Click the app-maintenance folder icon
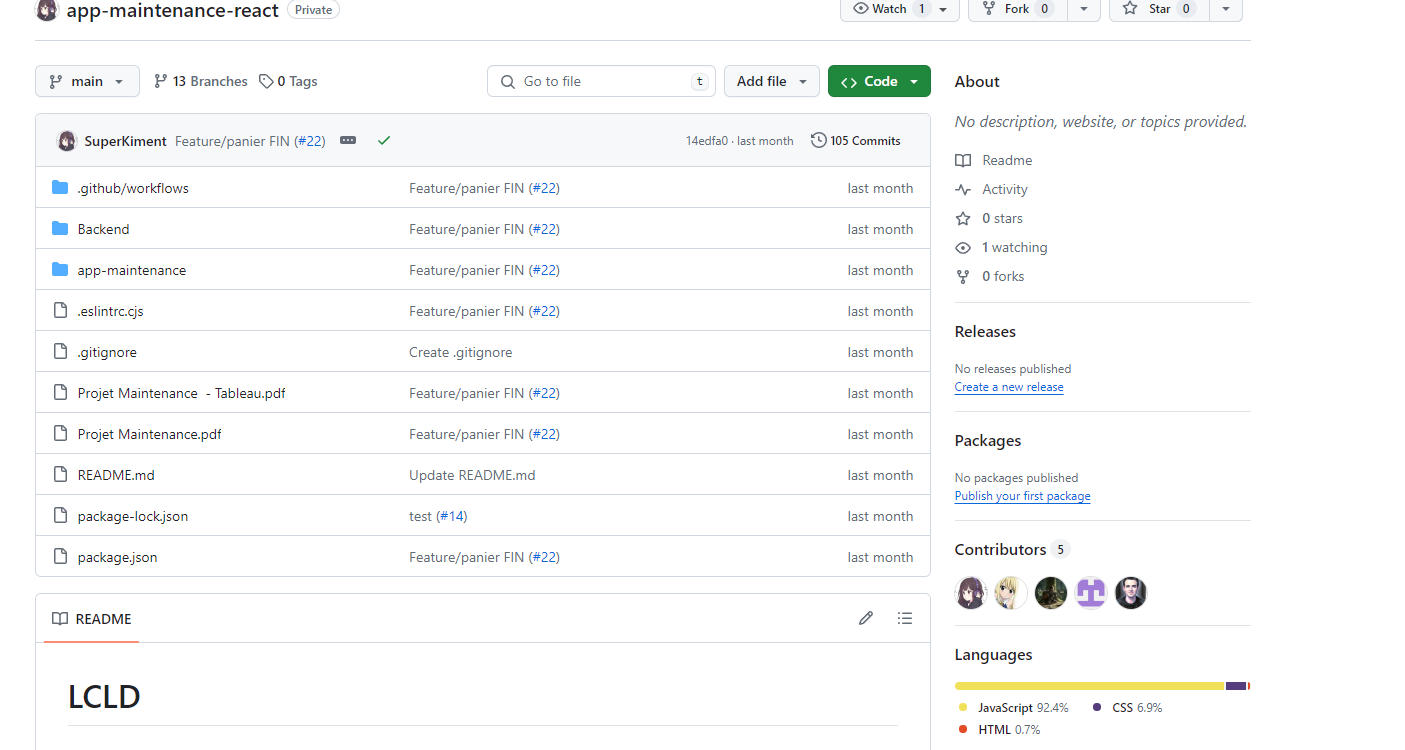1405x750 pixels. [60, 270]
